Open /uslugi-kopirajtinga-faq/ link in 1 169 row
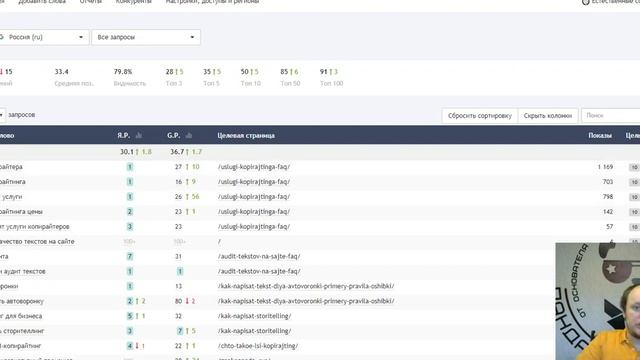Image resolution: width=640 pixels, height=360 pixels. [x=254, y=167]
